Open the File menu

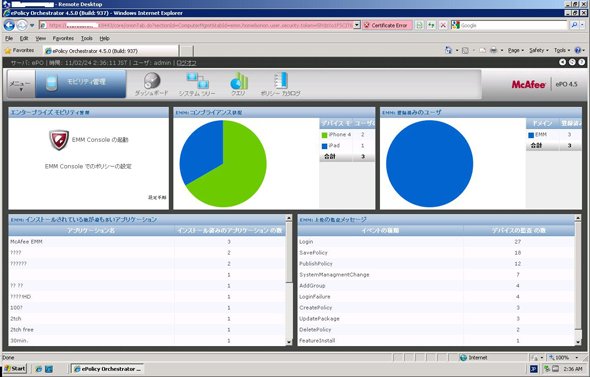point(9,38)
